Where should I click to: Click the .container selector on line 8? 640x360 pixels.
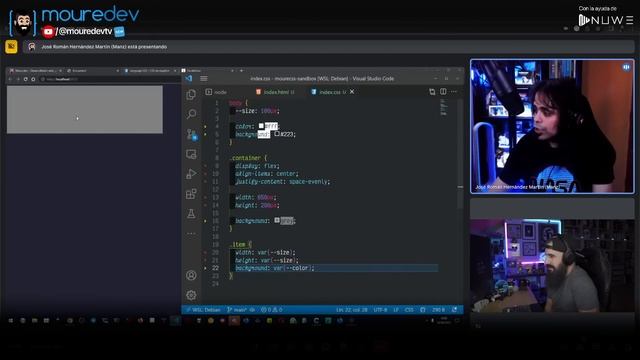[245, 158]
